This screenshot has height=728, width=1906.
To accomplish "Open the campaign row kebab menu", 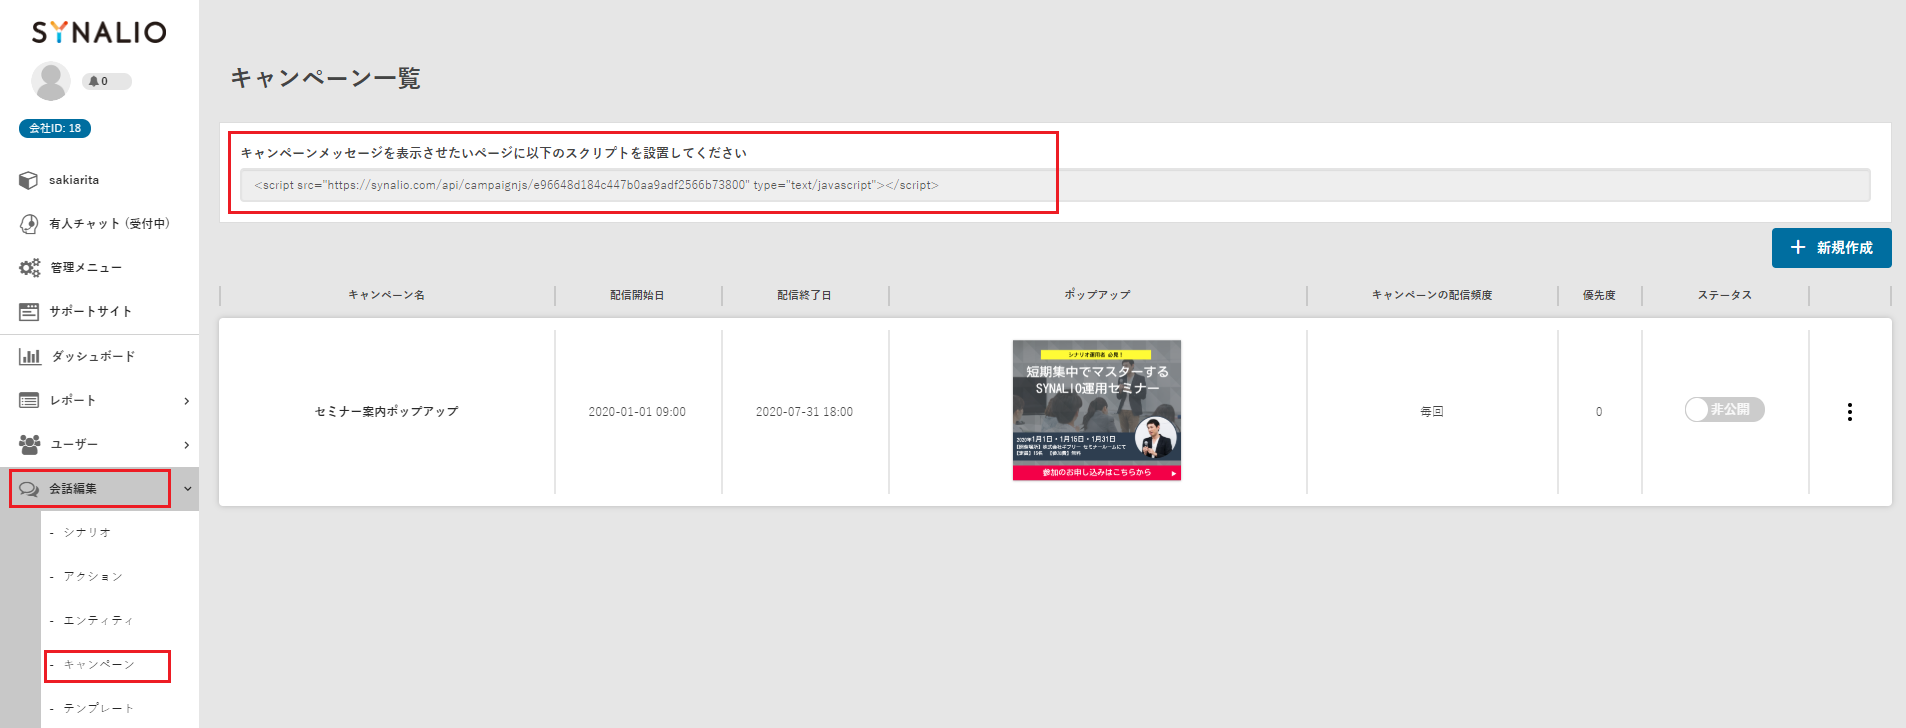I will (x=1850, y=412).
